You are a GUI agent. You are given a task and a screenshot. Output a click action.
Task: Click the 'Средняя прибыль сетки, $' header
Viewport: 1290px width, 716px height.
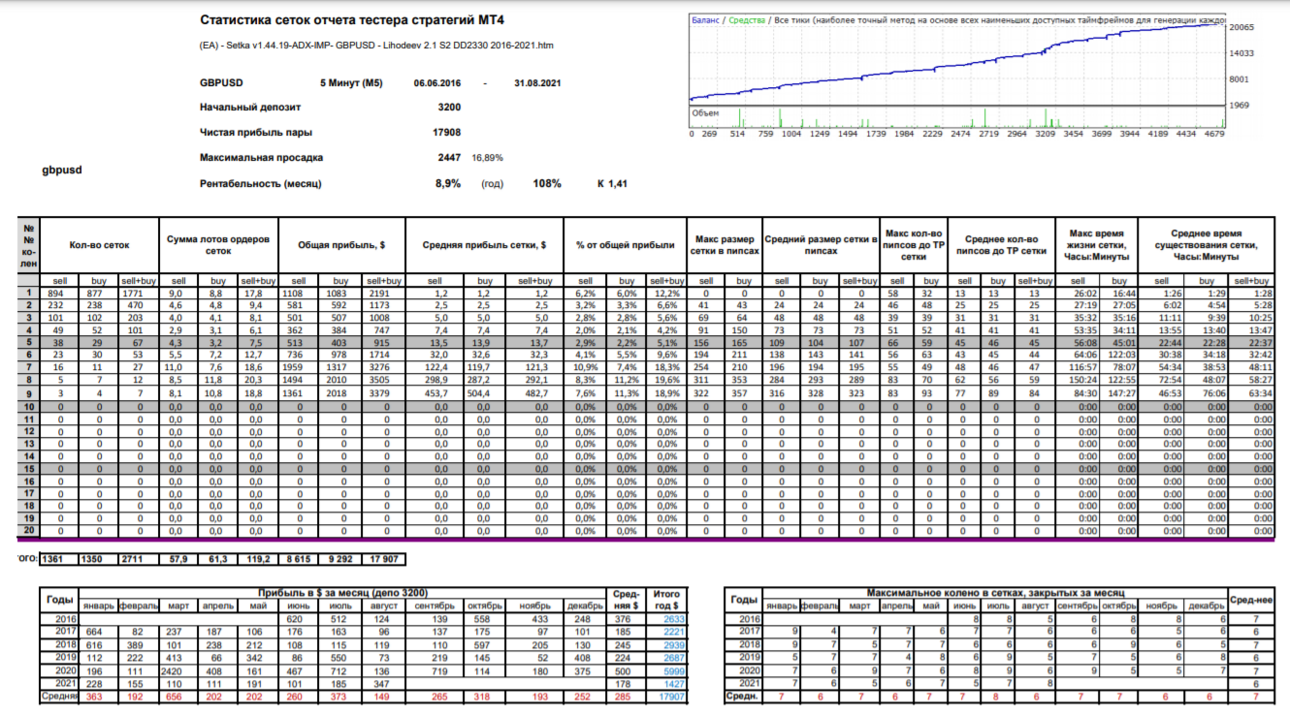tap(483, 245)
